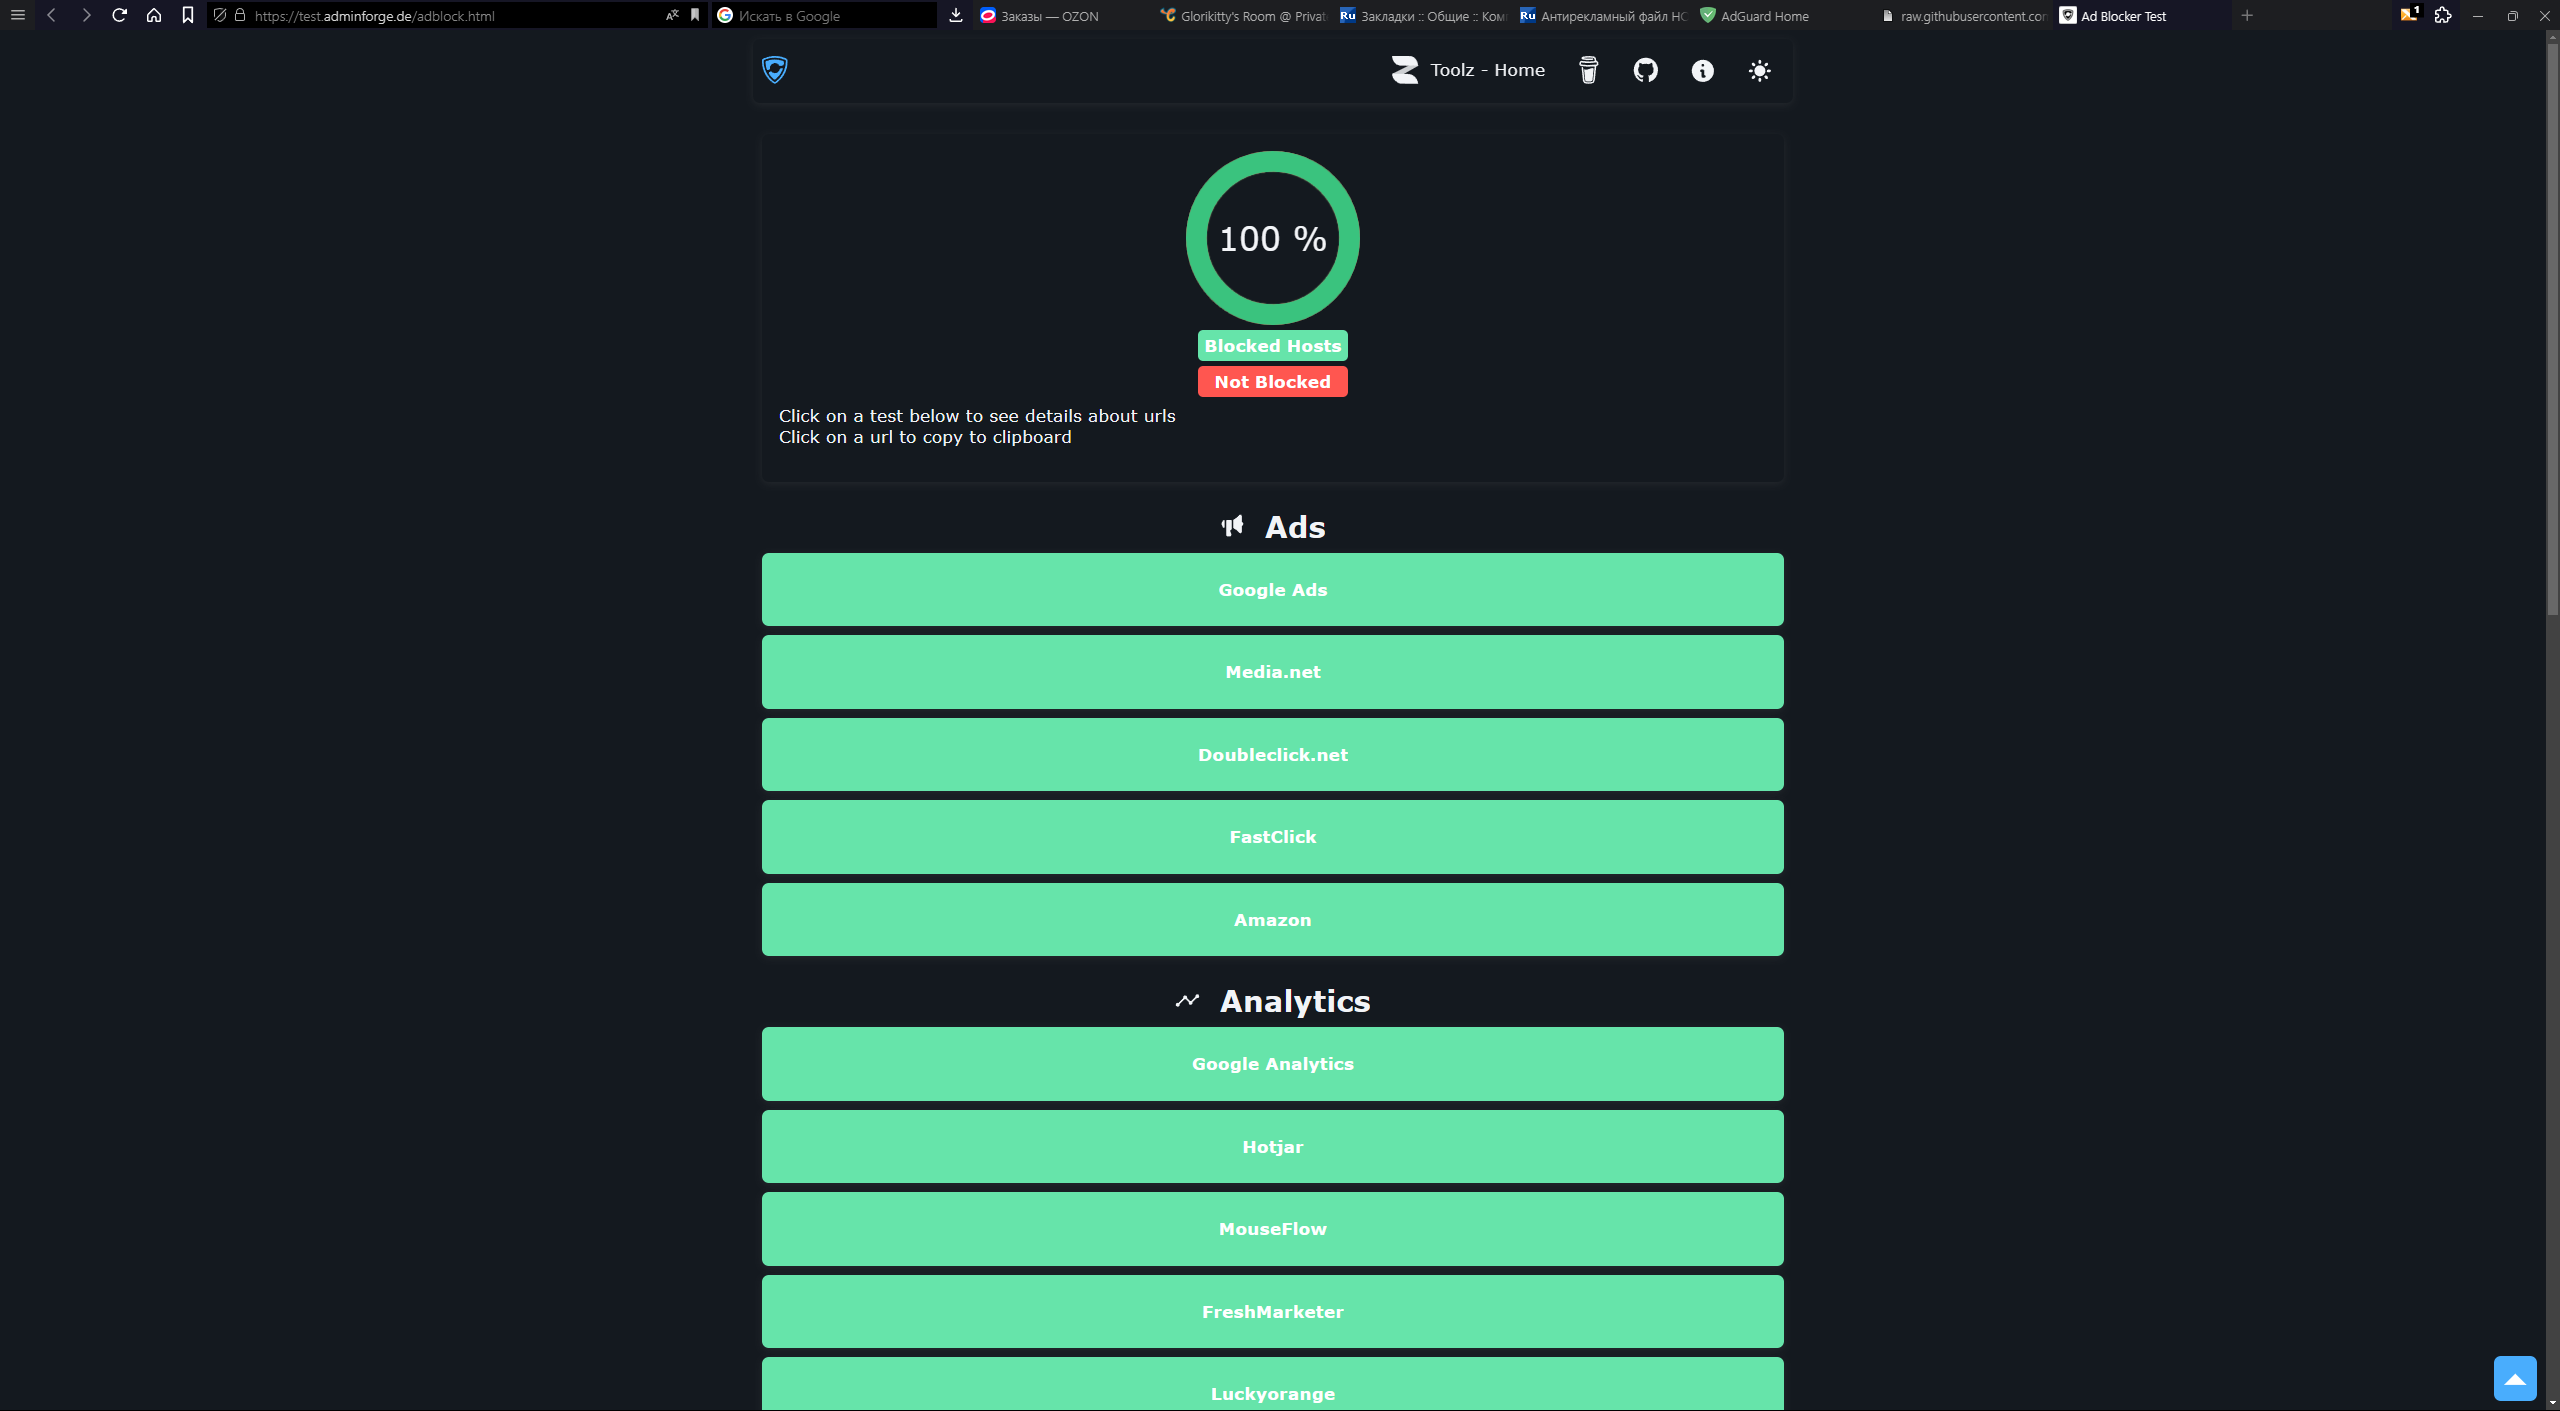
Task: Click the Analytics section heading
Action: point(1295,1001)
